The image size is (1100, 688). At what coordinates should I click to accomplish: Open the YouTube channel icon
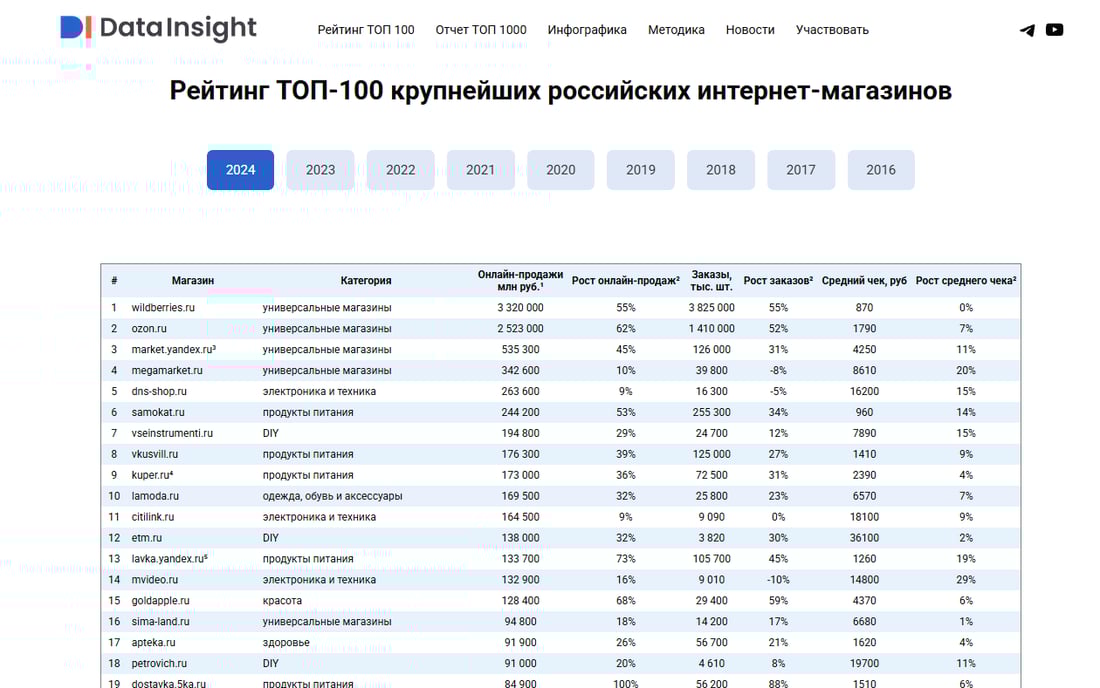coord(1054,30)
